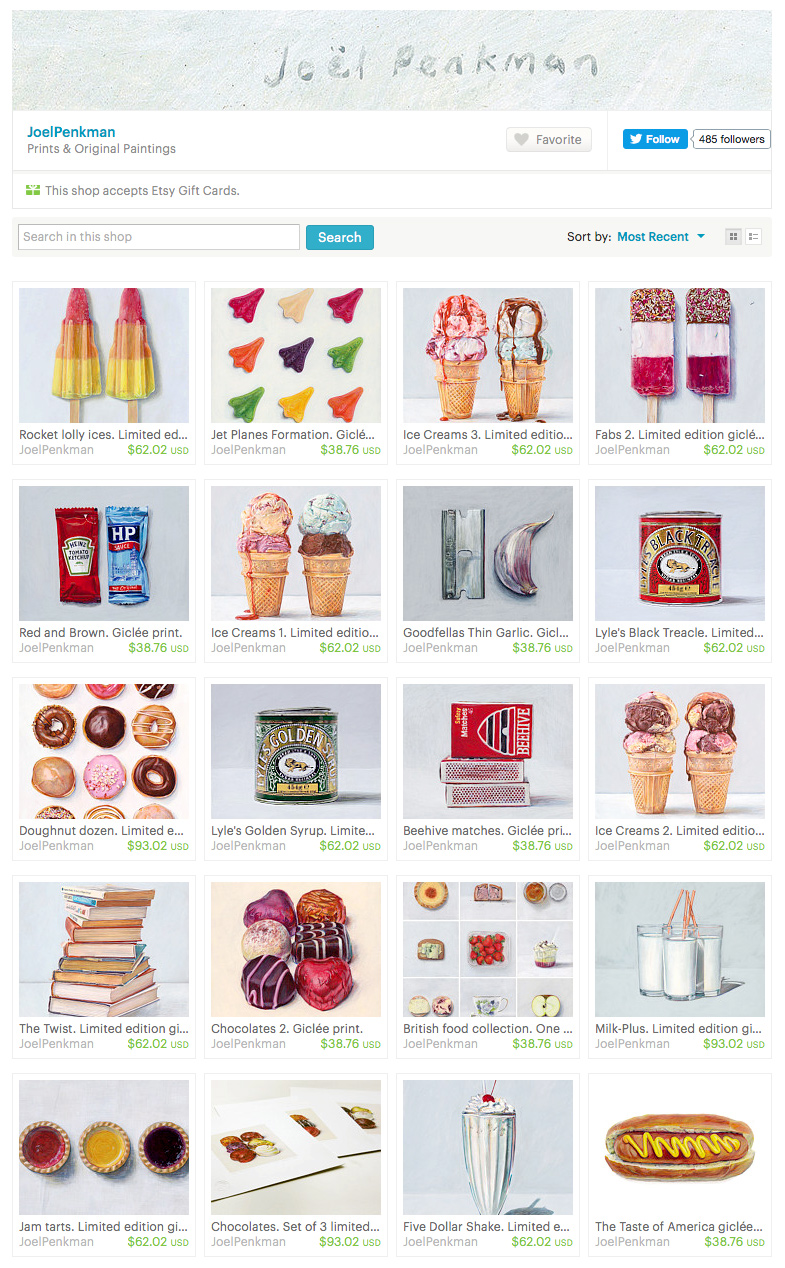Viewport: 785px width, 1268px height.
Task: View the Doughnut dozen thumbnail
Action: (x=104, y=752)
